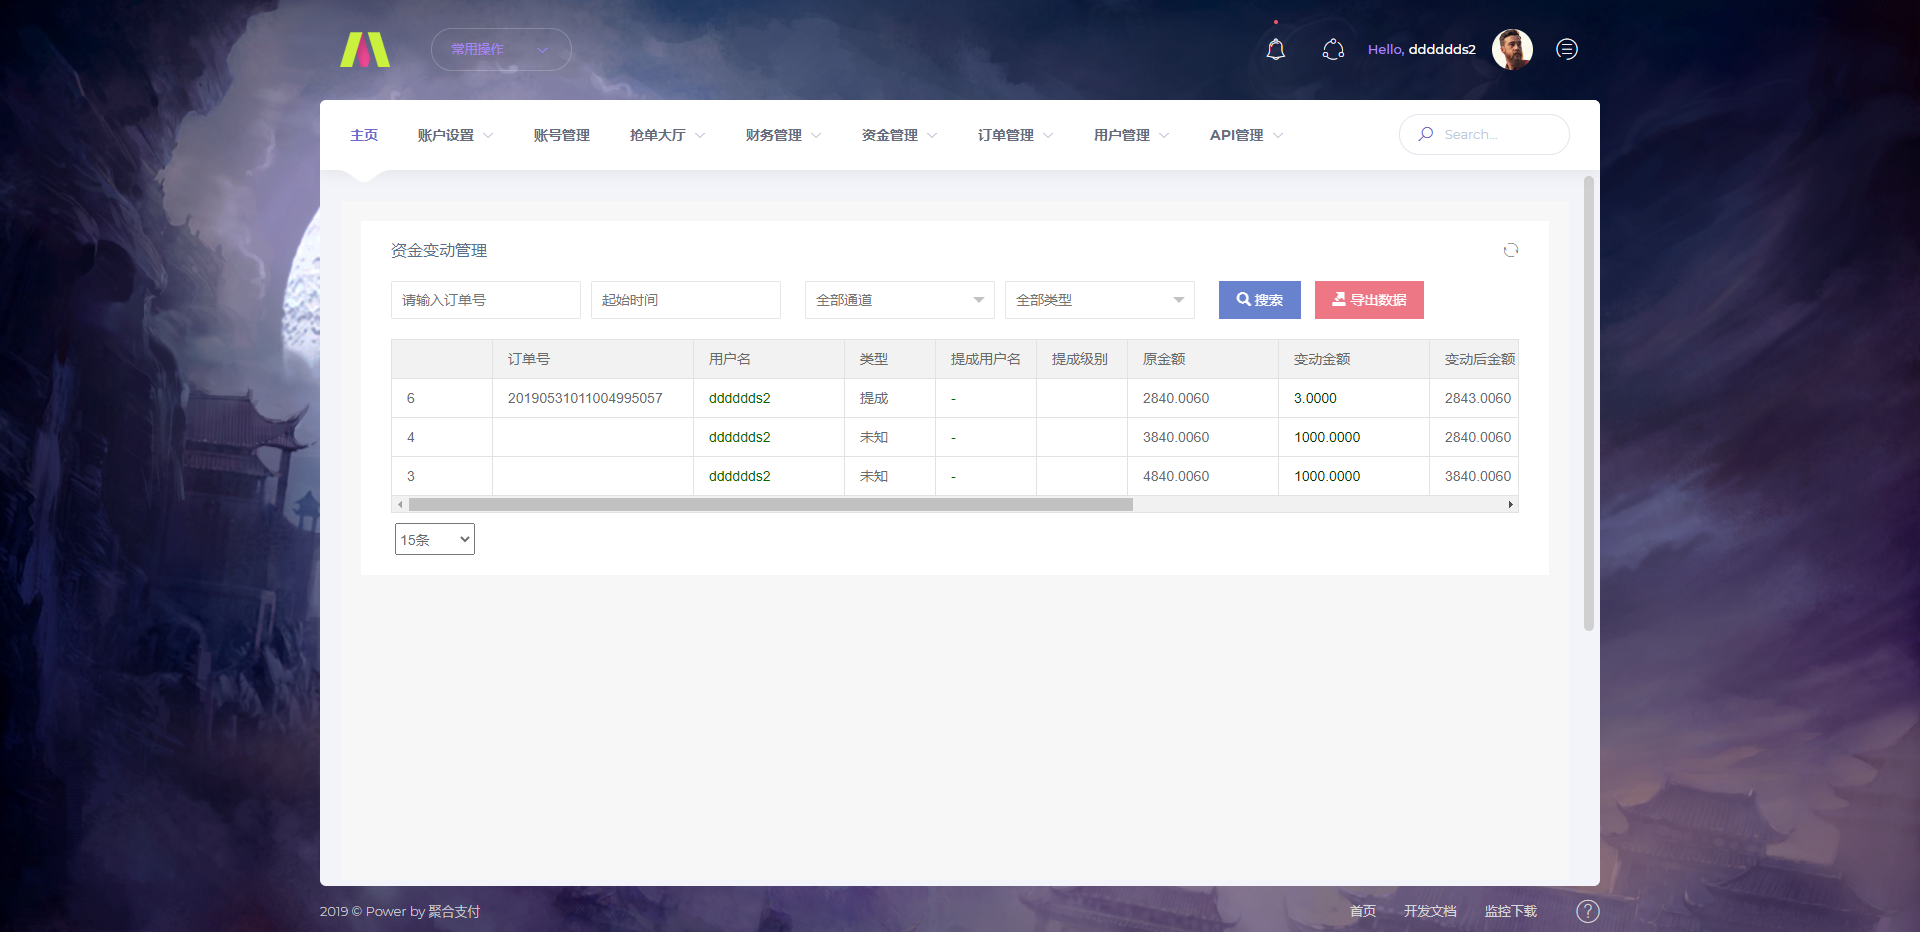
Task: Refresh the 资金变动管理 panel
Action: [x=1511, y=250]
